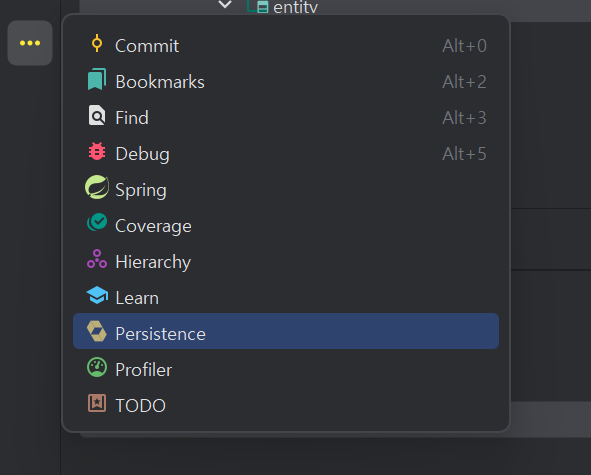The image size is (591, 475).
Task: Open TODO from the tool windows list
Action: (x=286, y=406)
